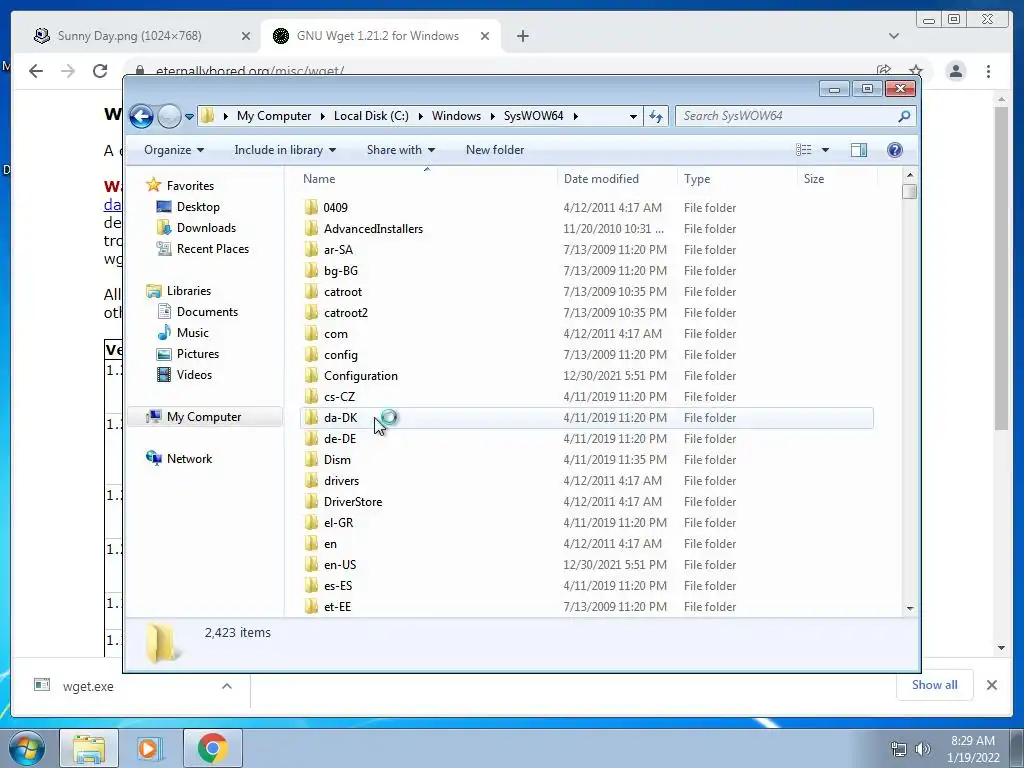Open a new Chrome tab
The height and width of the screenshot is (768, 1024).
tap(522, 37)
